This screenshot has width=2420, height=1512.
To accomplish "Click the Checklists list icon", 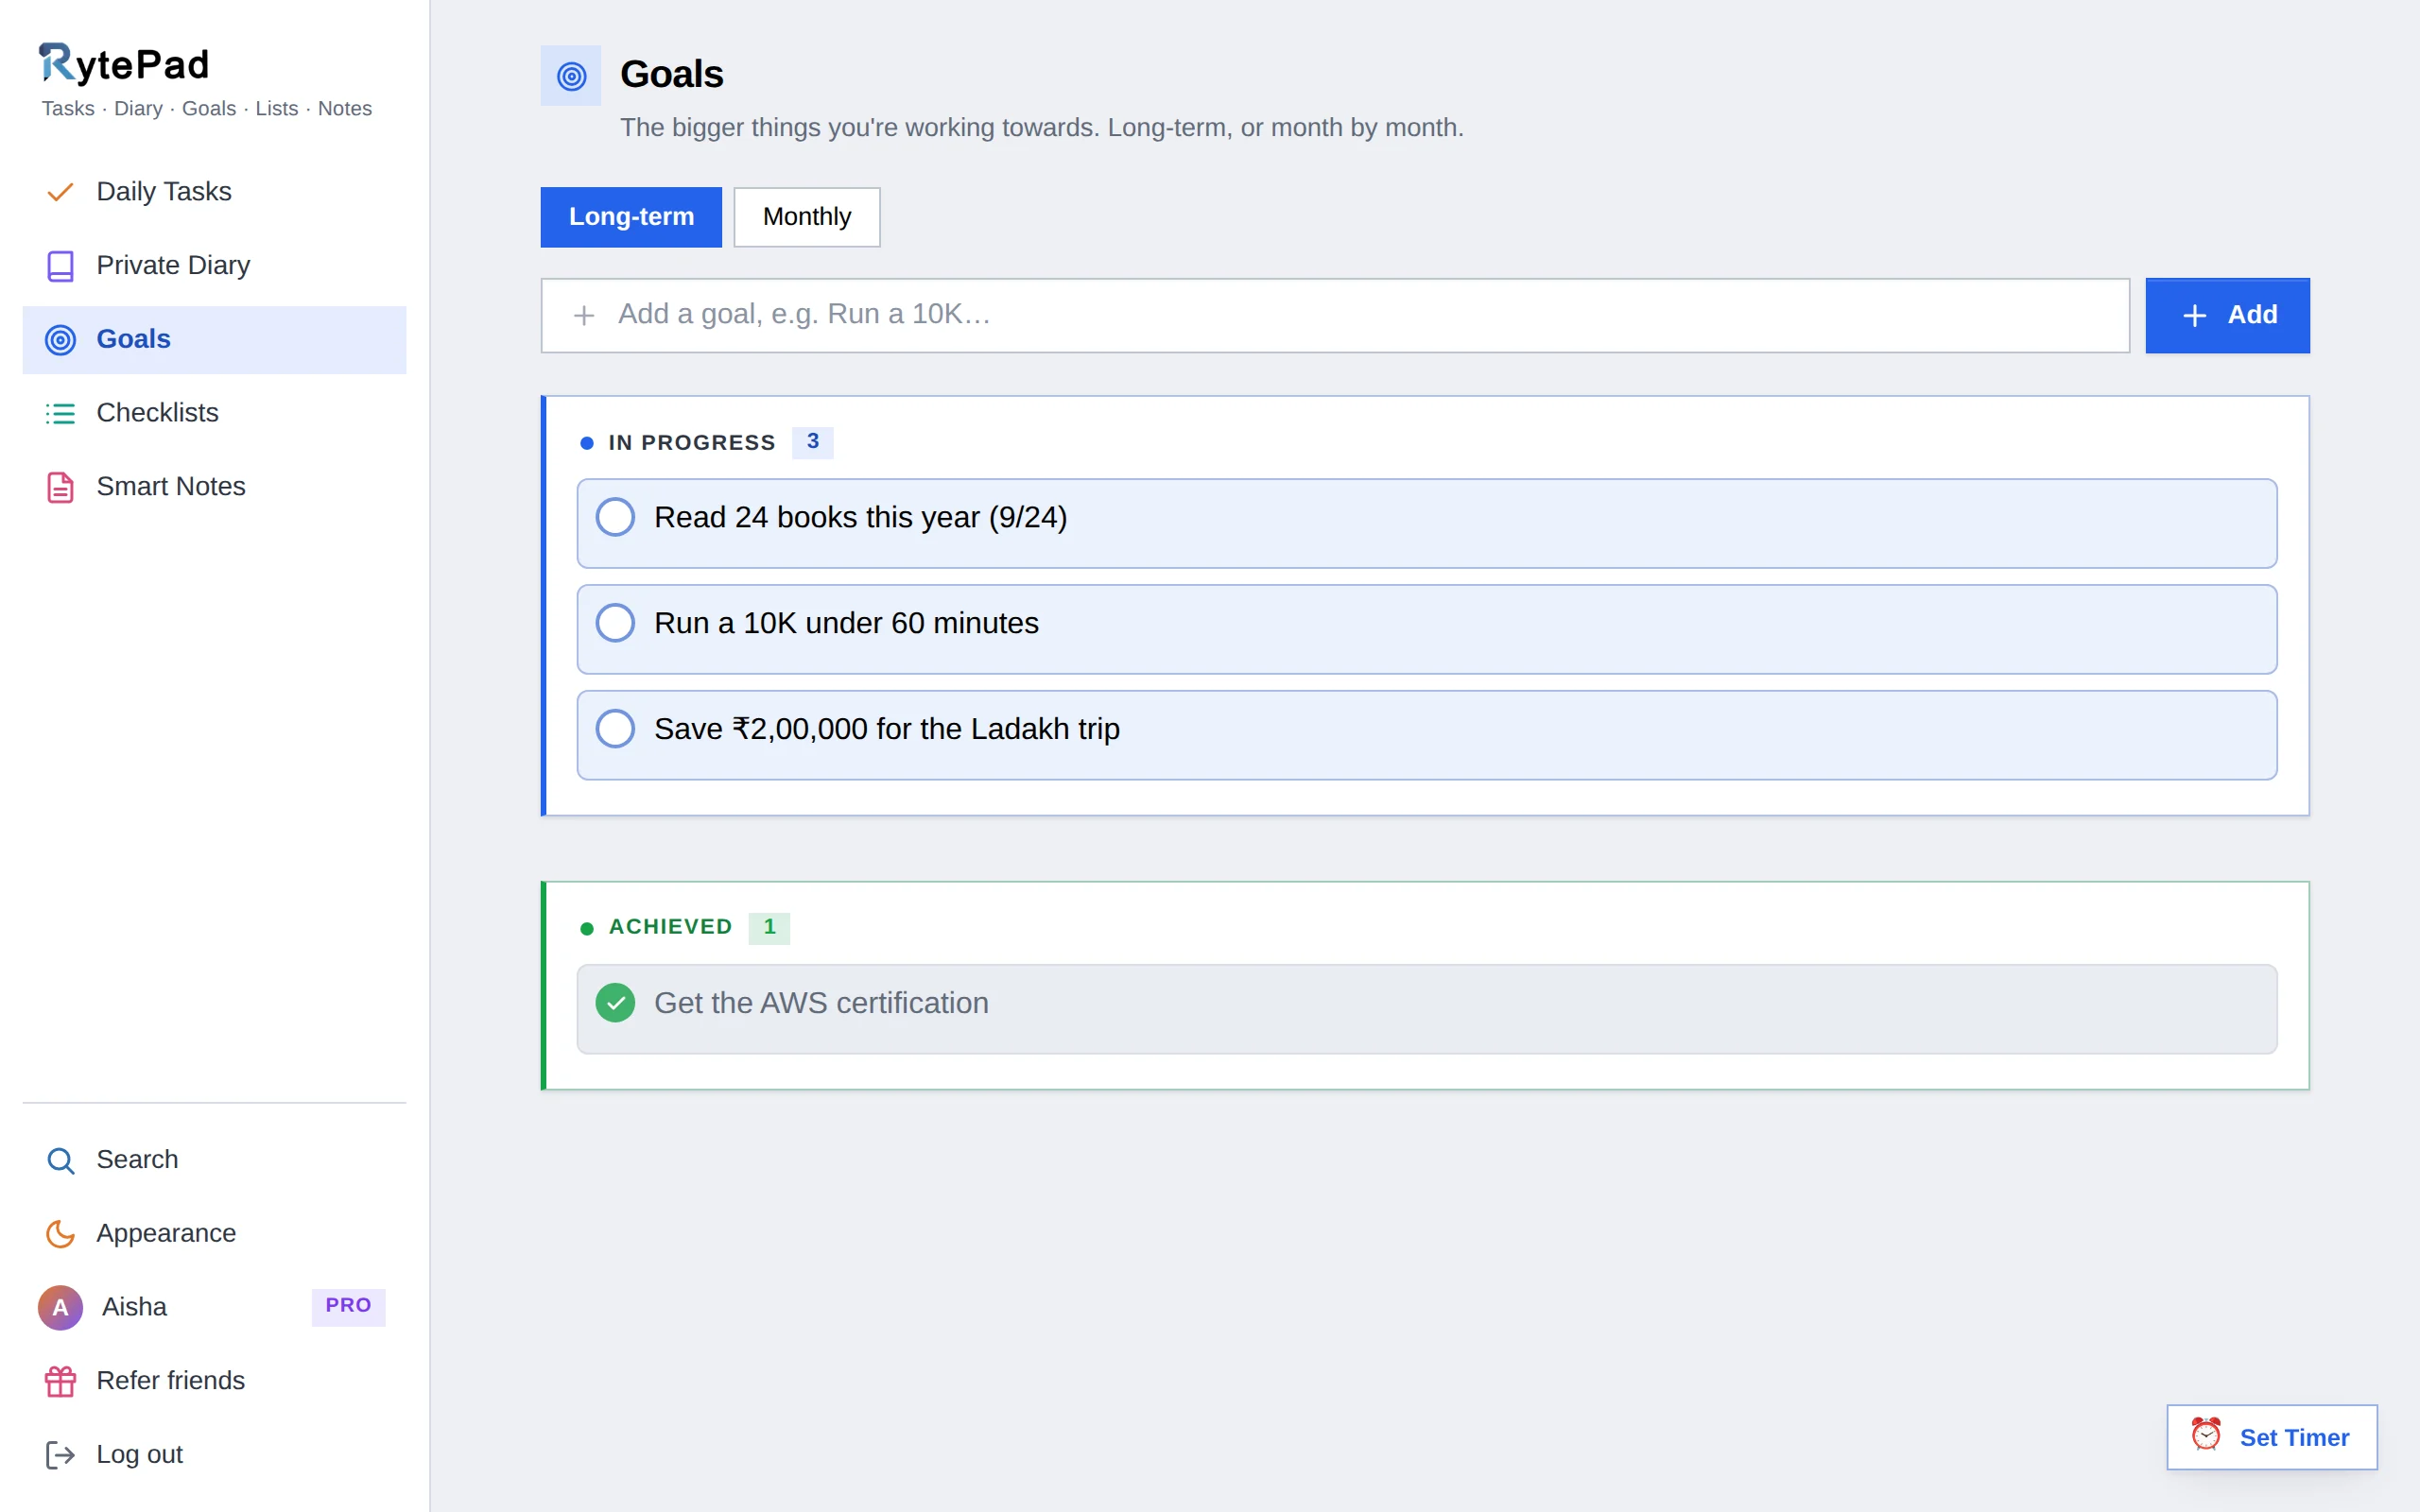I will pyautogui.click(x=60, y=413).
